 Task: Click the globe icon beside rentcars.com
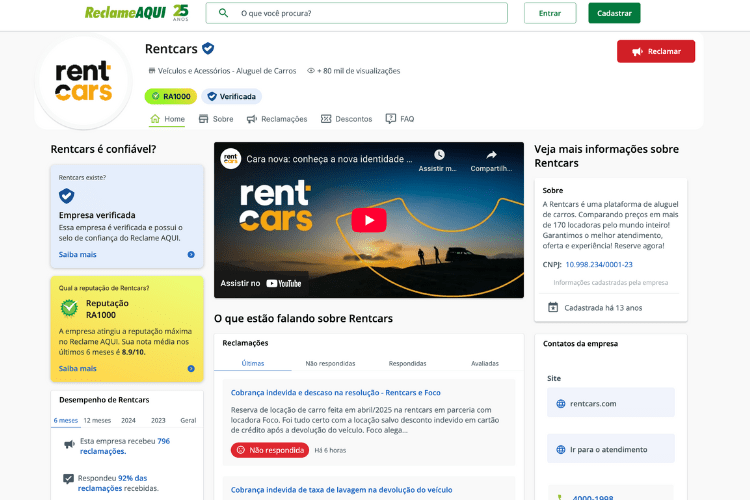click(561, 403)
